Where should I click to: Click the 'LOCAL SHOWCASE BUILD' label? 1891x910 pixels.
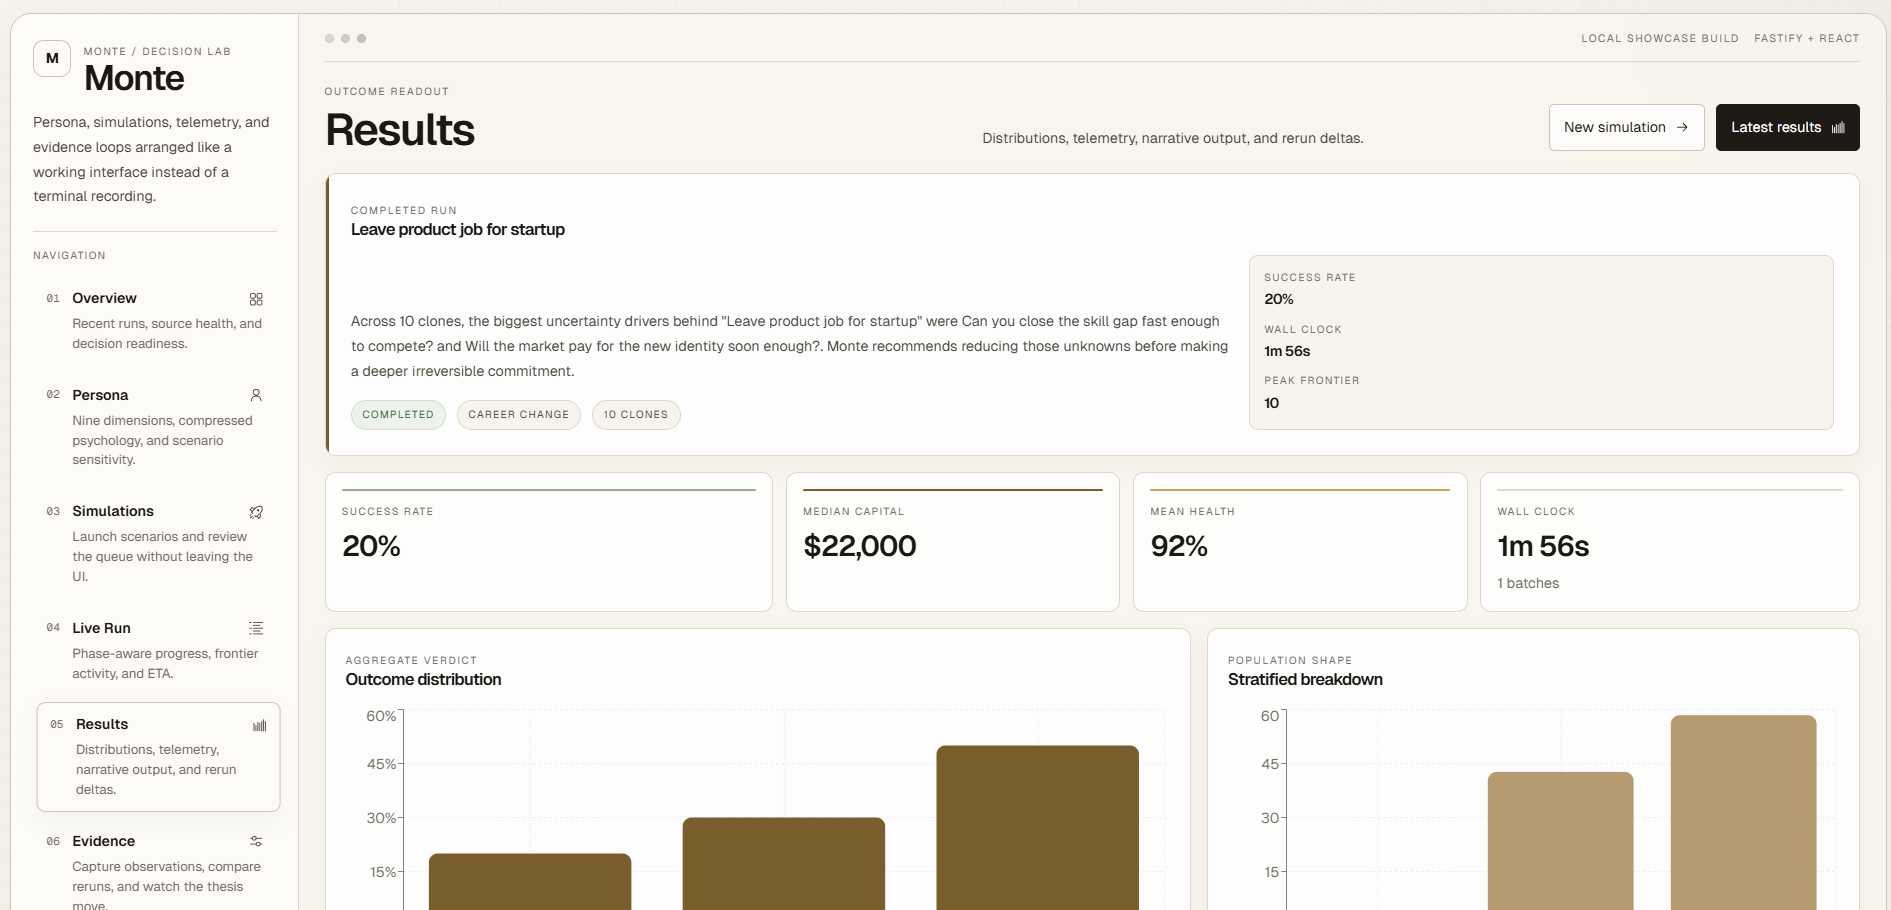(x=1660, y=39)
